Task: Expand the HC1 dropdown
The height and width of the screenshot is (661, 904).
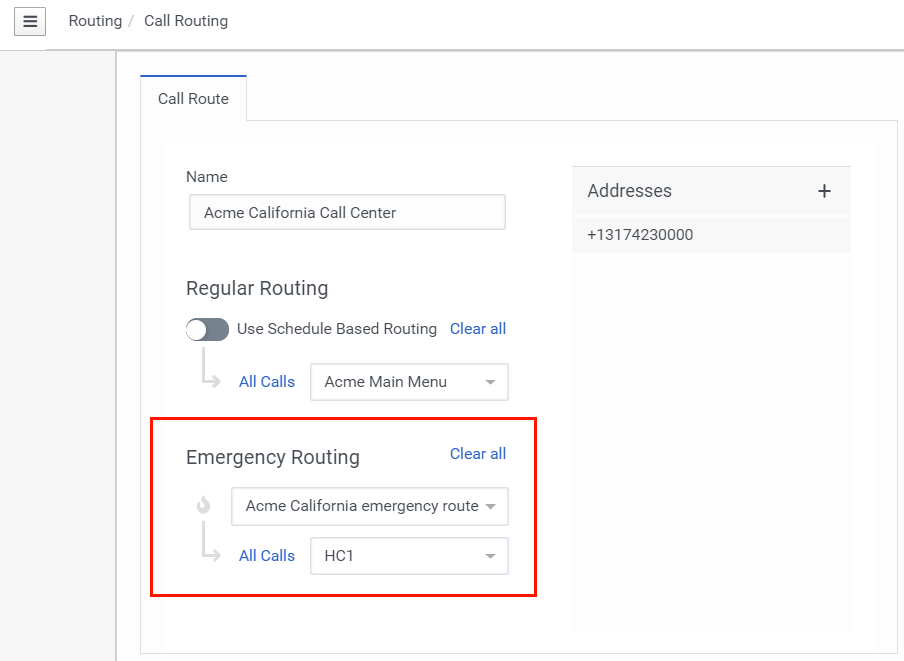Action: 409,556
